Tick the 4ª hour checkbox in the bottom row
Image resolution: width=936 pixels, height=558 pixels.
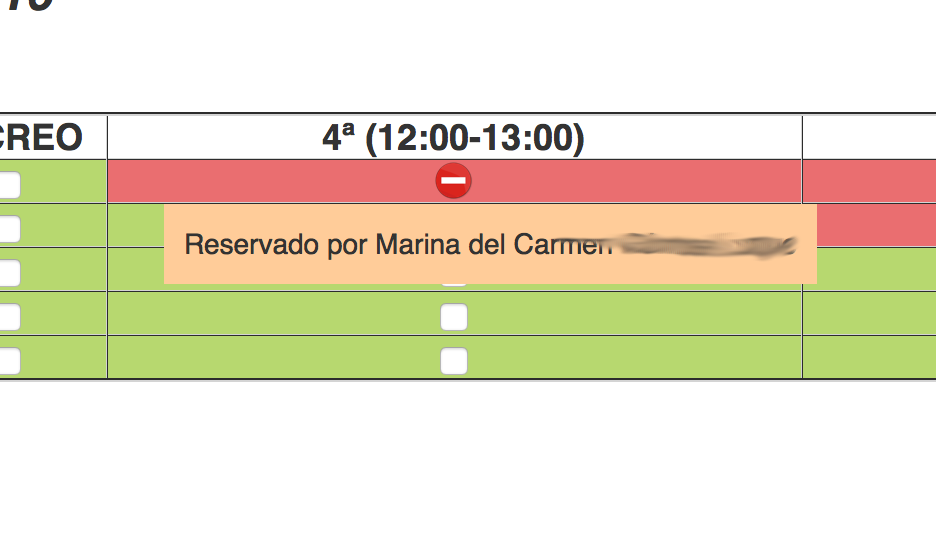coord(454,361)
